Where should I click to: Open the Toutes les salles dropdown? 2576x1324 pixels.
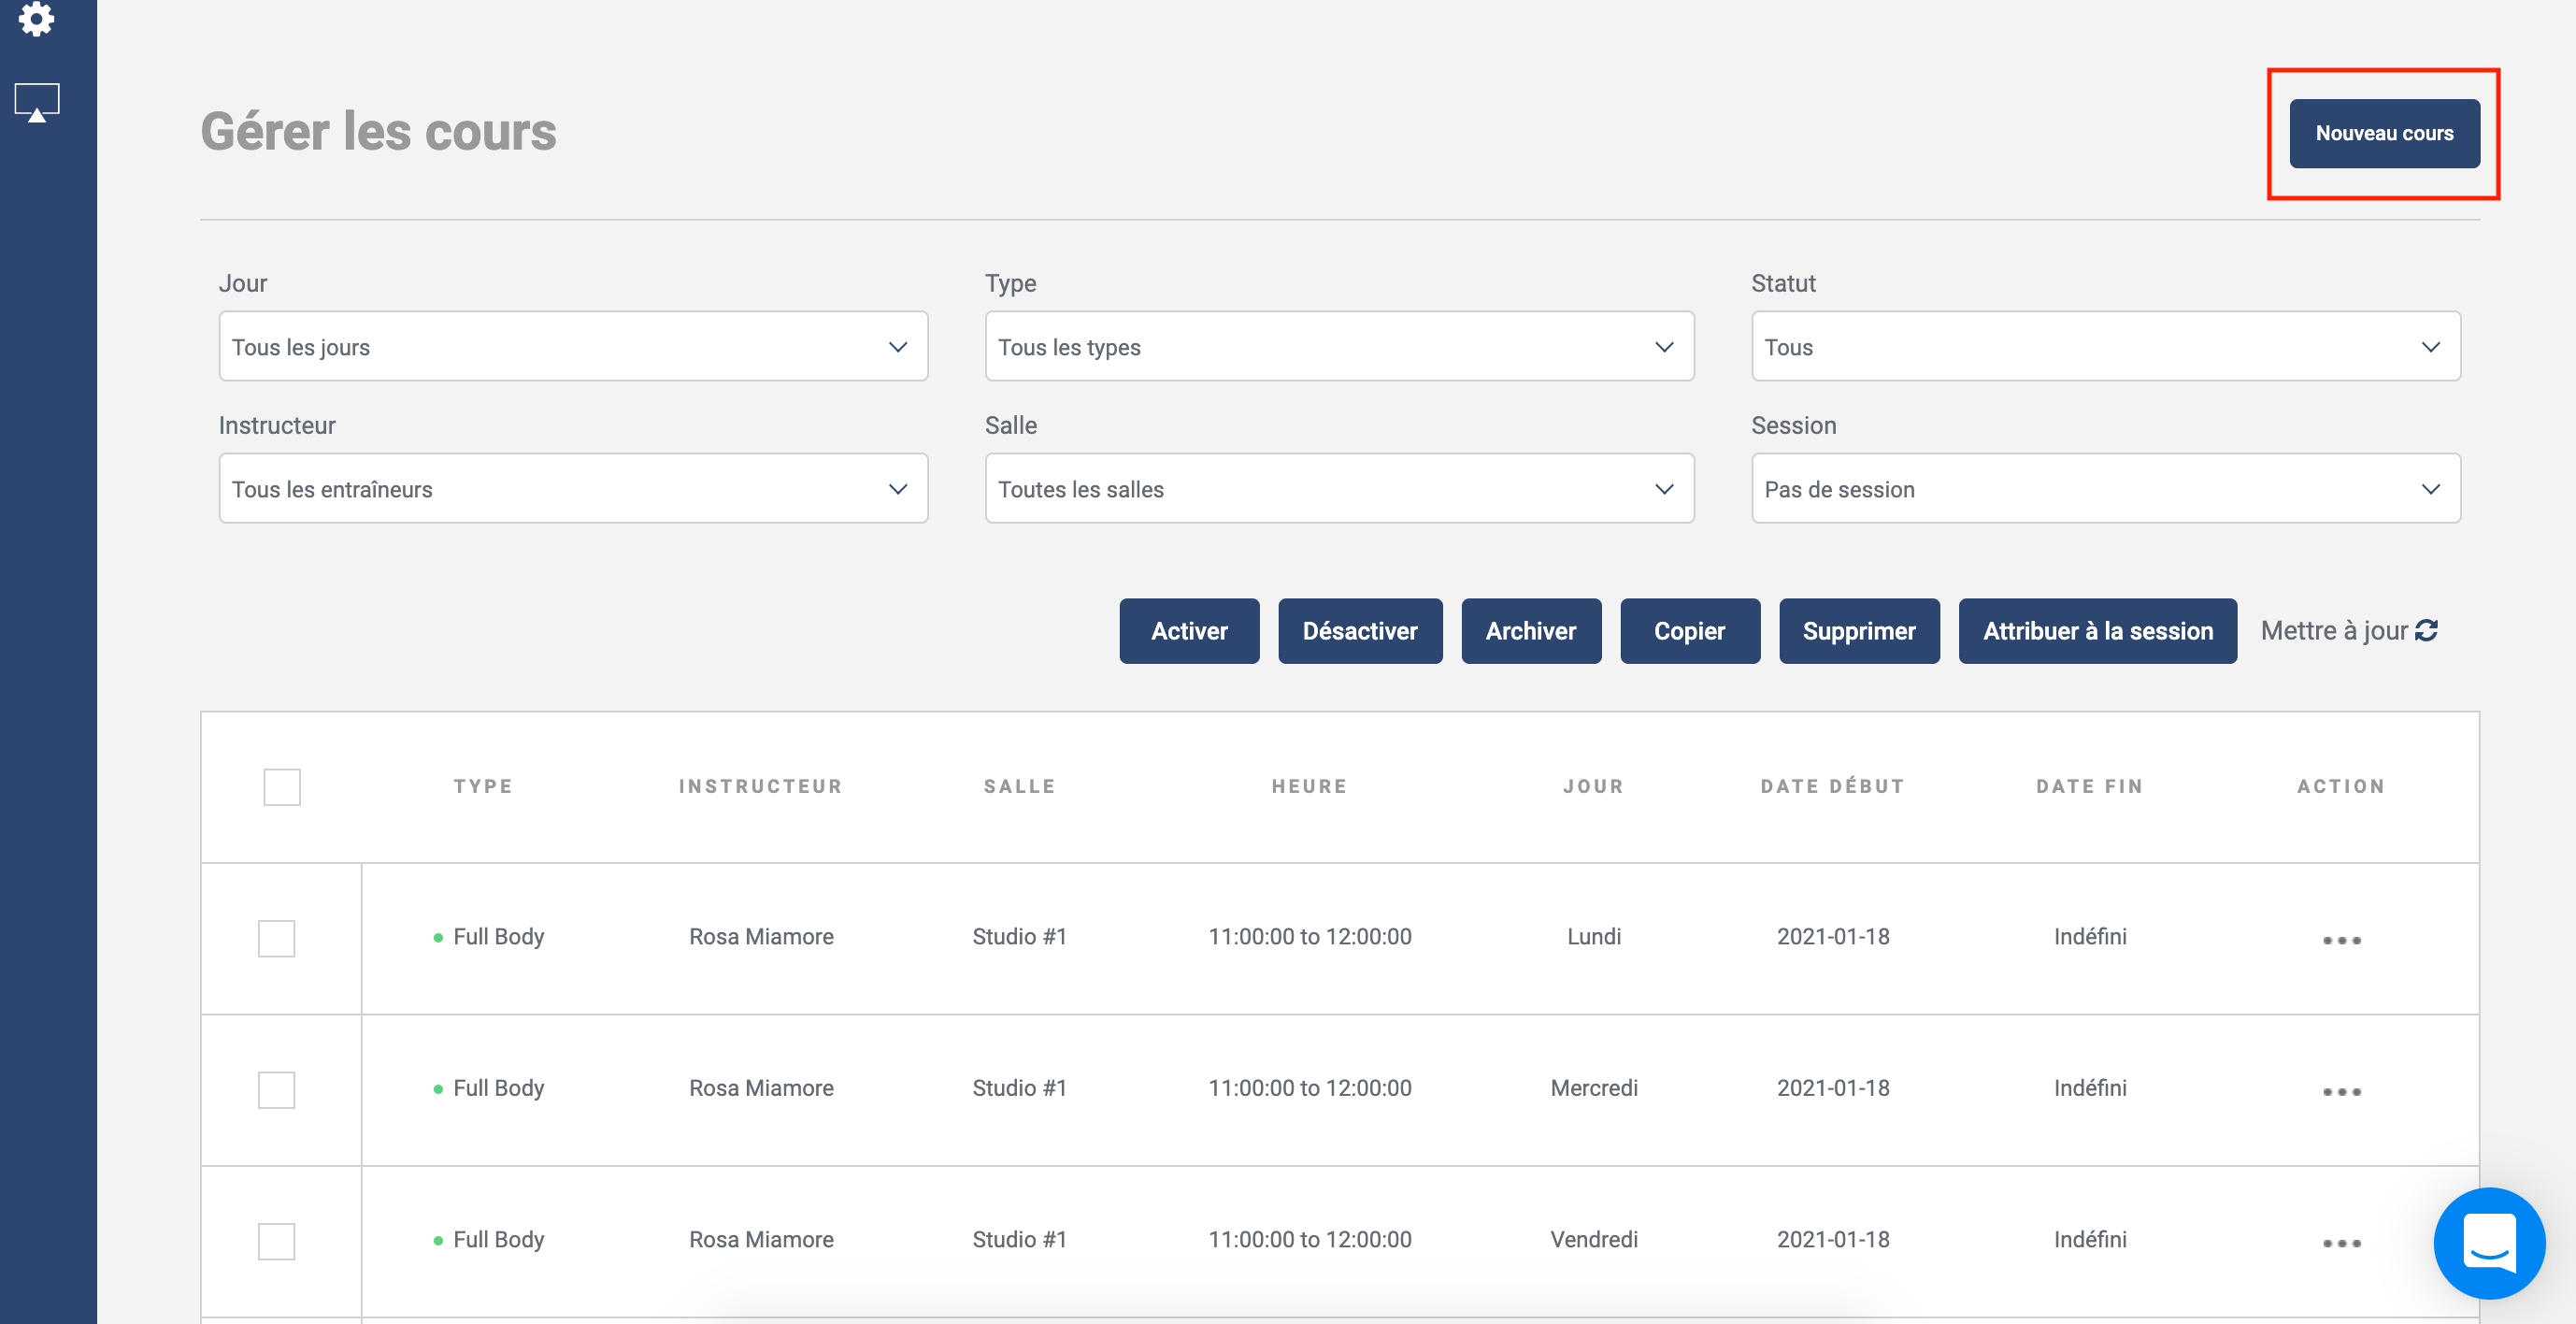[1338, 489]
